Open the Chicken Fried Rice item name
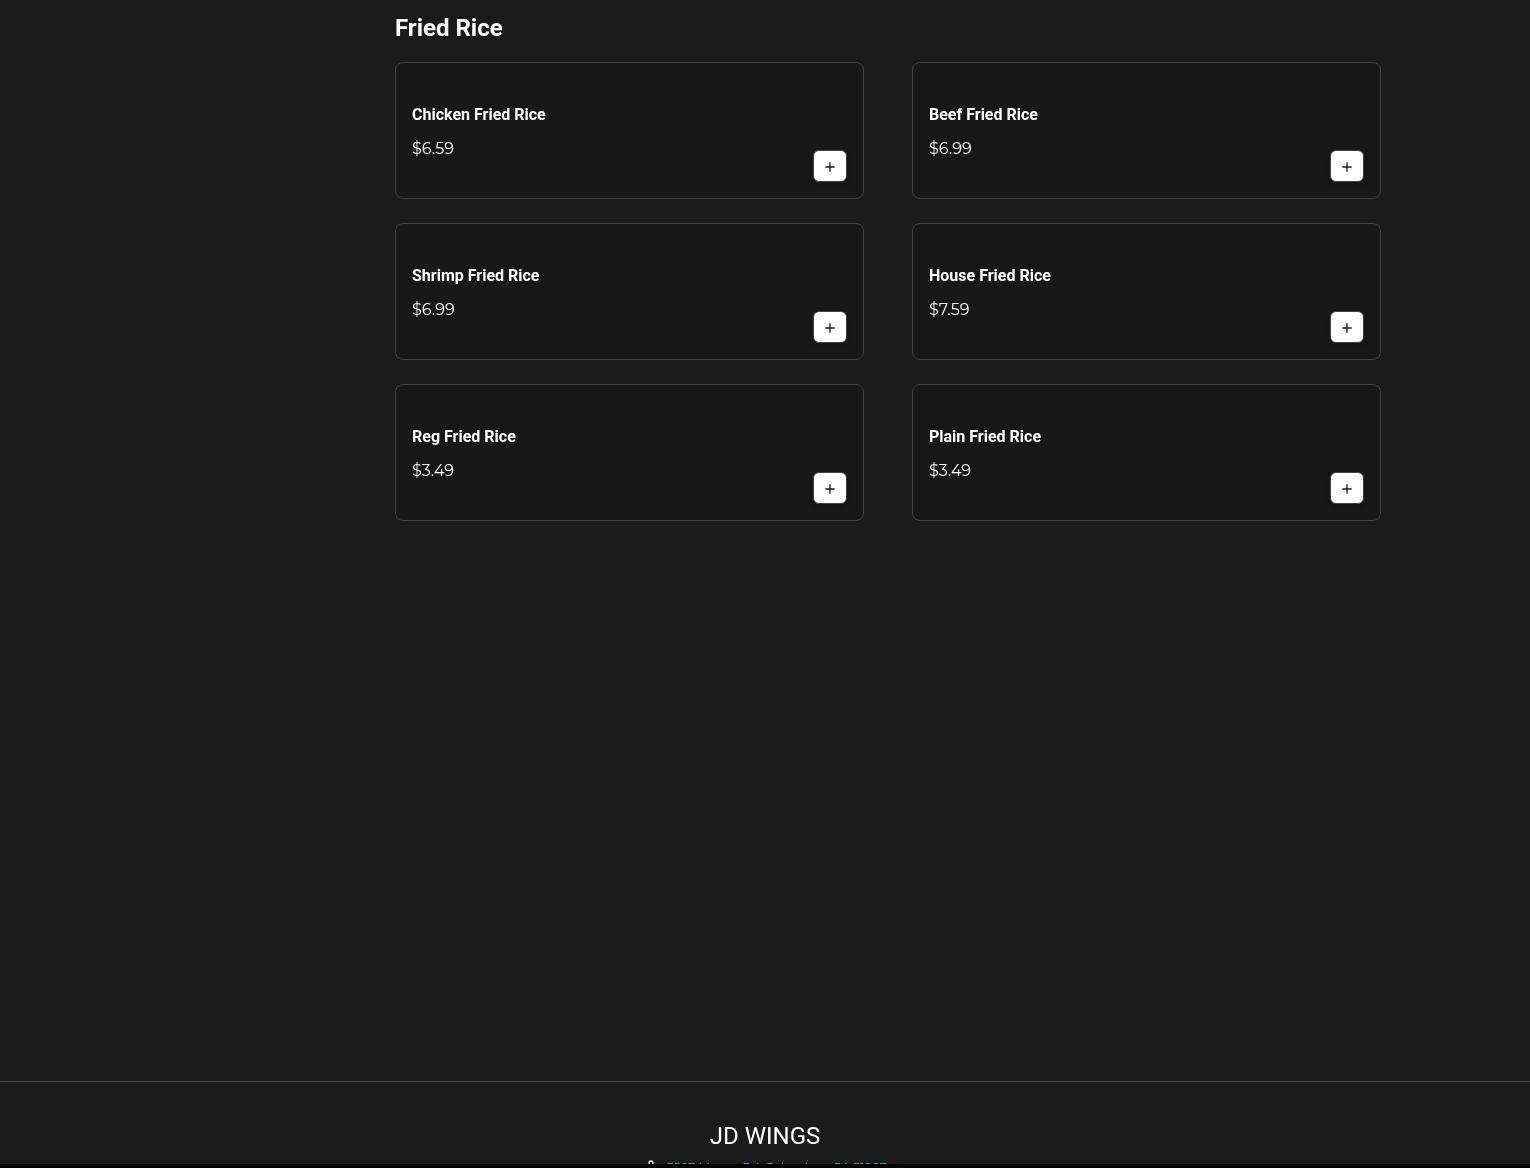The width and height of the screenshot is (1530, 1168). [479, 114]
